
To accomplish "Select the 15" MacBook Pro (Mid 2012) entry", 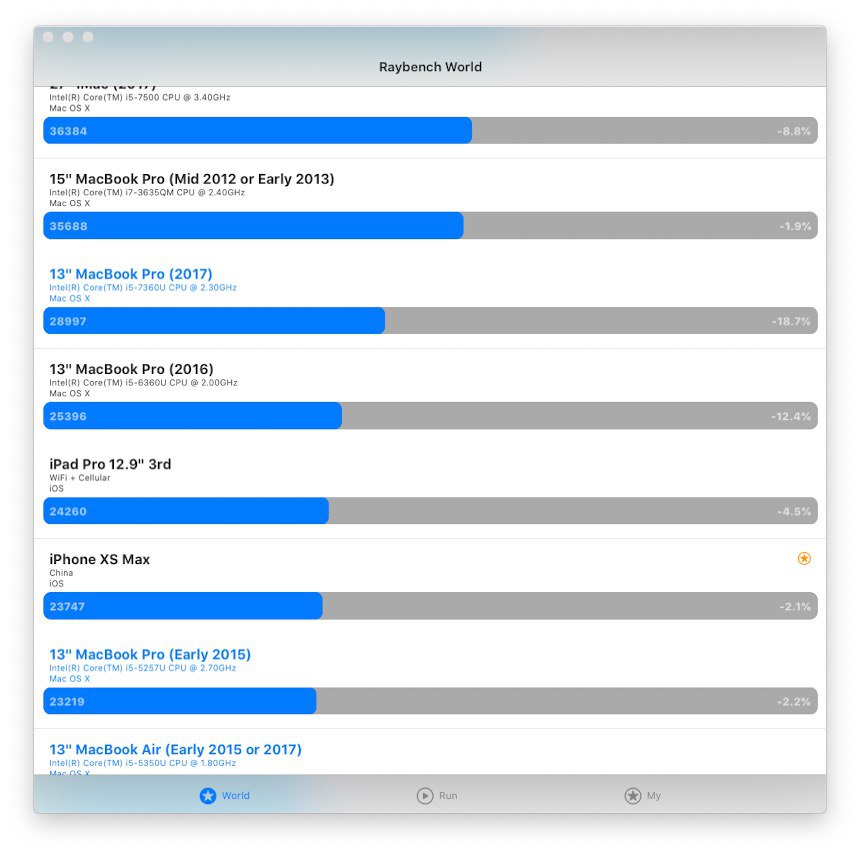I will point(191,179).
